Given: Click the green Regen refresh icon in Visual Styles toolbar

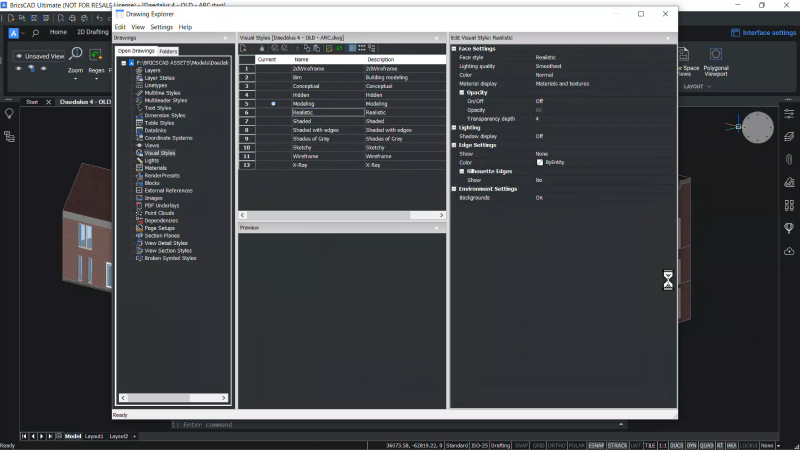Looking at the screenshot, I should click(339, 48).
